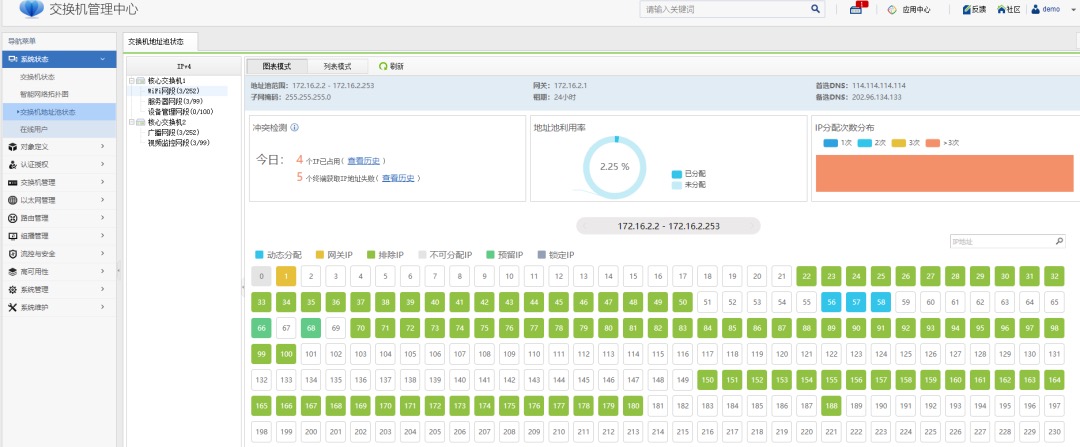This screenshot has height=447, width=1080.
Task: Expand the 对象定义 sidebar menu
Action: 58,147
